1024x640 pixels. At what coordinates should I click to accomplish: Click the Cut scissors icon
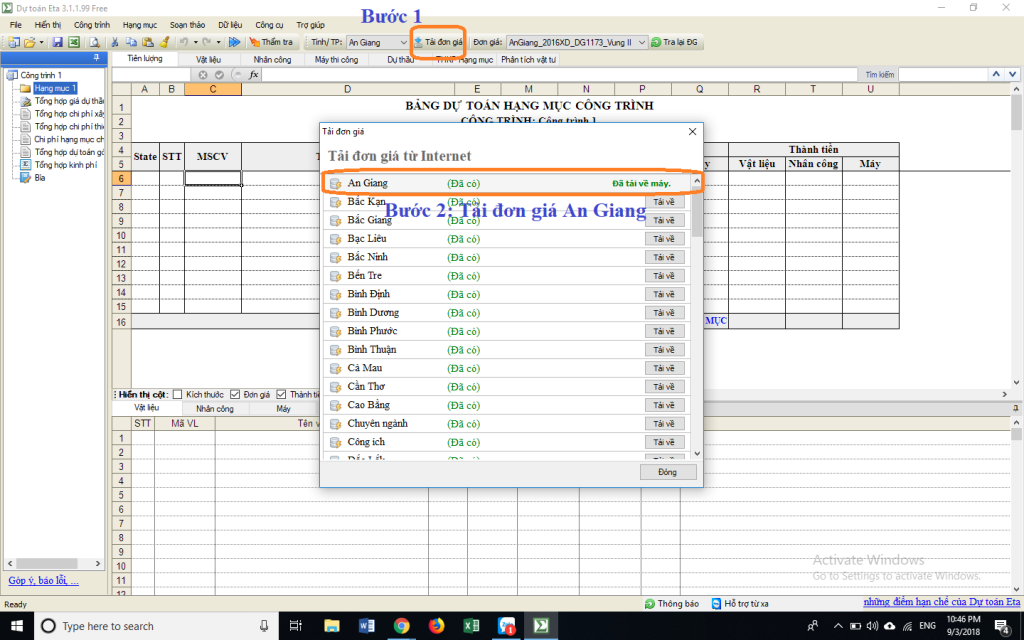point(115,42)
